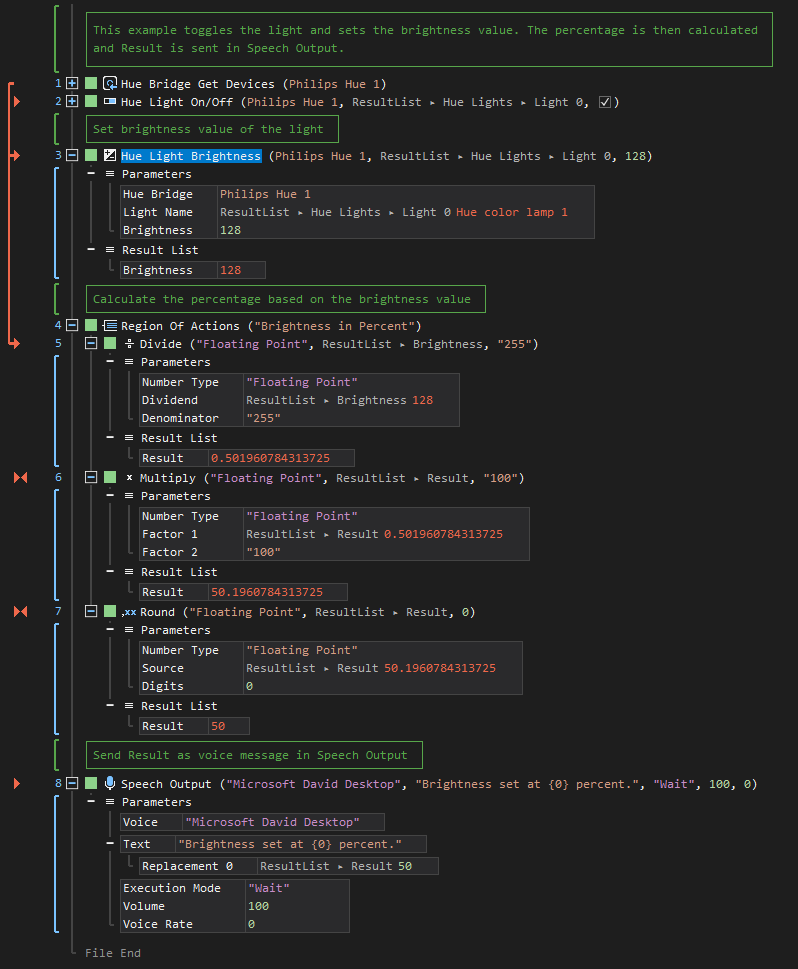This screenshot has width=798, height=969.
Task: Click the Hue Light Brightness action icon
Action: point(110,156)
